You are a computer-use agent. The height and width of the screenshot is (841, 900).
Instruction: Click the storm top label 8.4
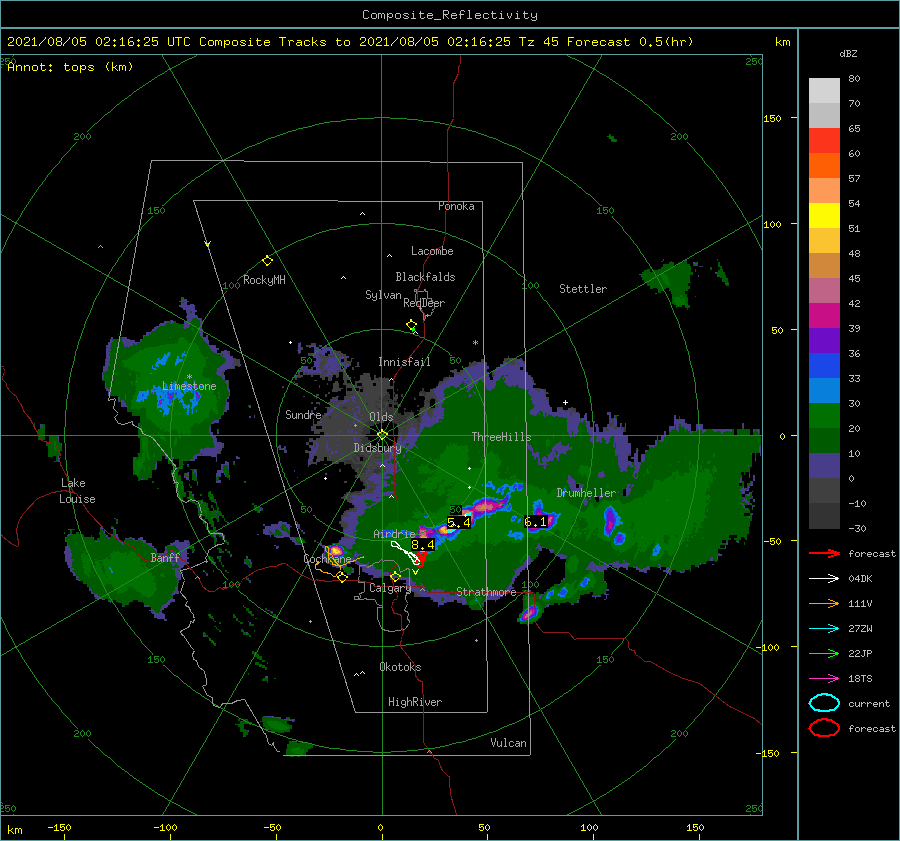pyautogui.click(x=422, y=545)
